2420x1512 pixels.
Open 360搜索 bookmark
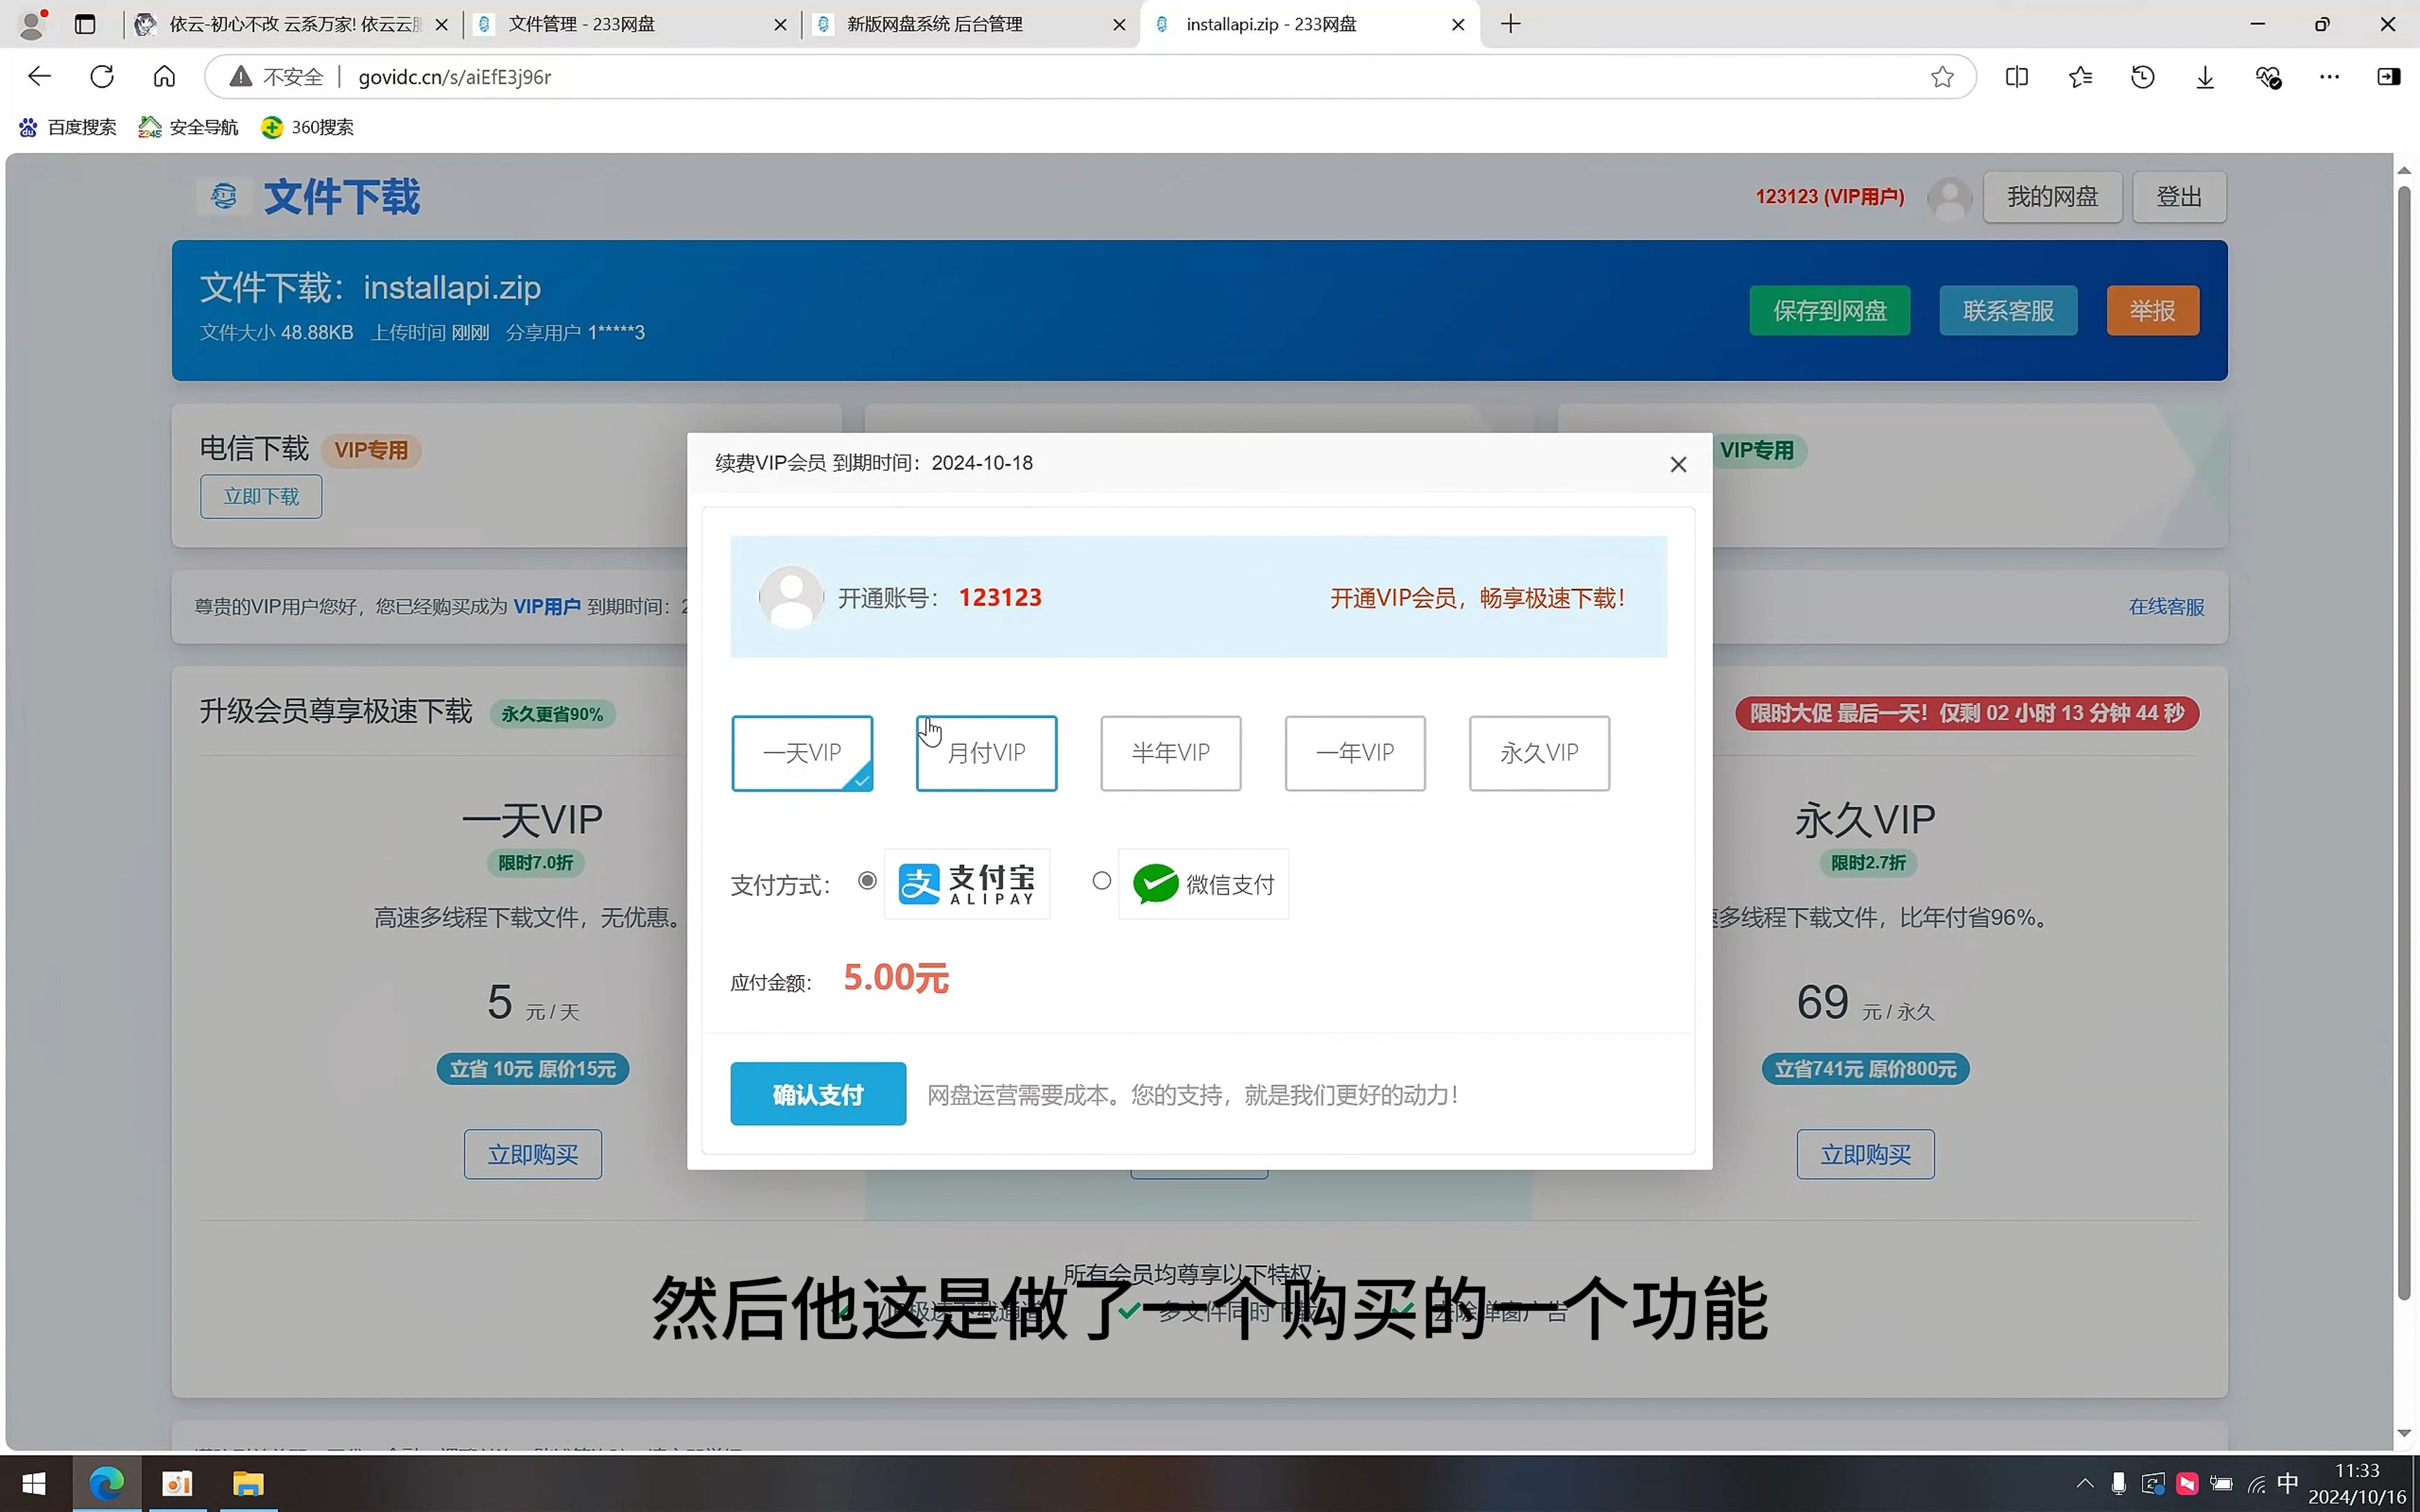(x=307, y=127)
